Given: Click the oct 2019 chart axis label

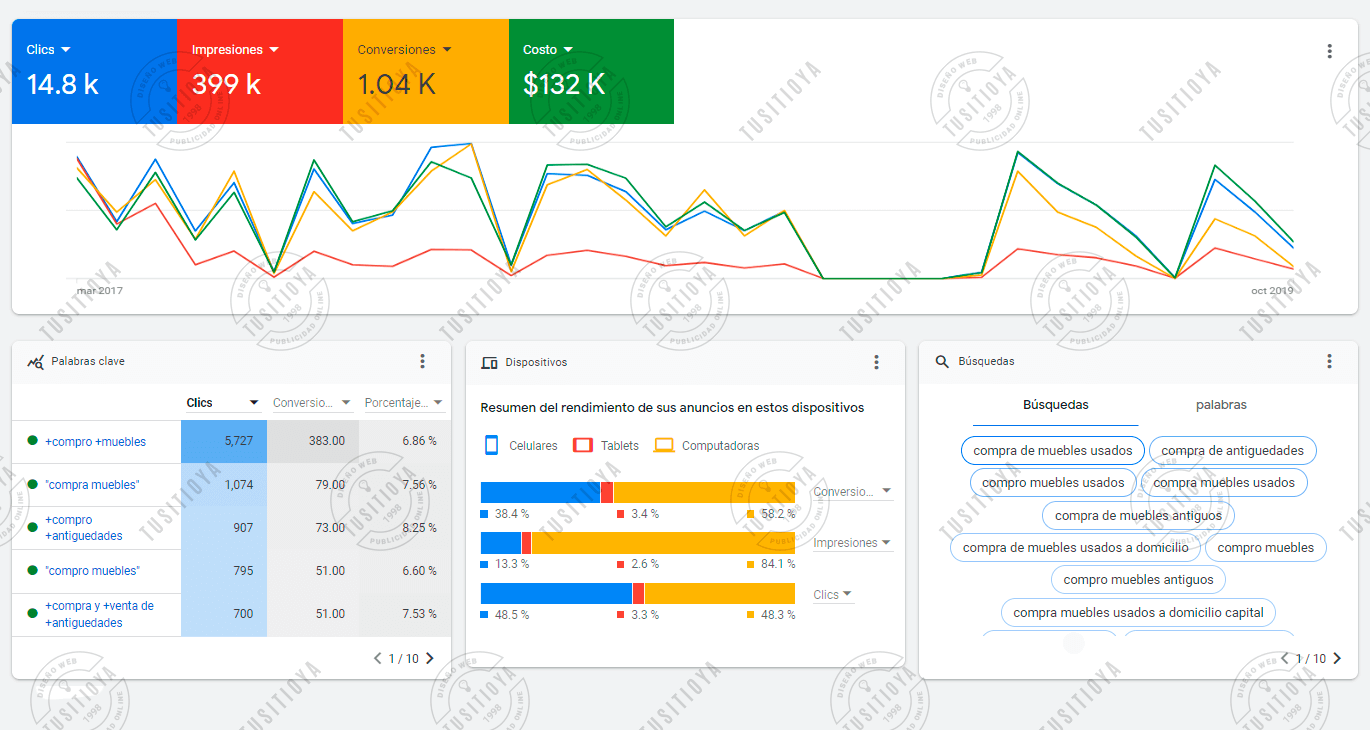Looking at the screenshot, I should coord(1272,291).
